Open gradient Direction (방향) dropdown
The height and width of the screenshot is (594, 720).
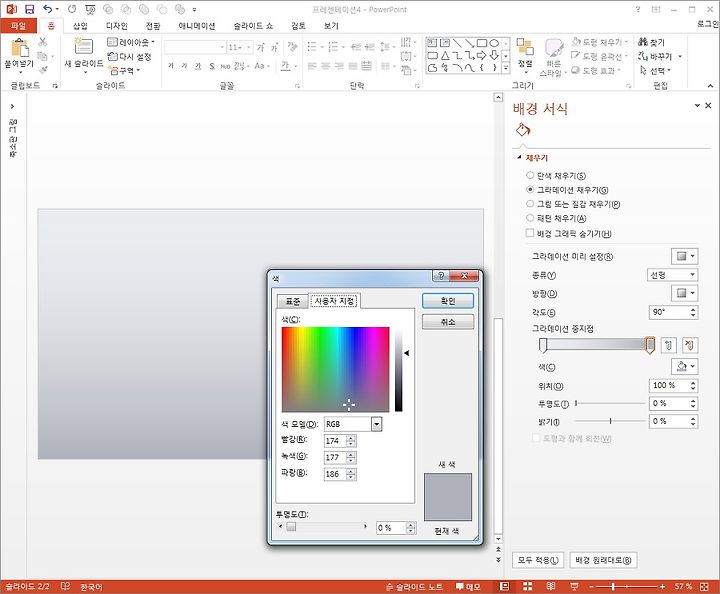click(685, 293)
